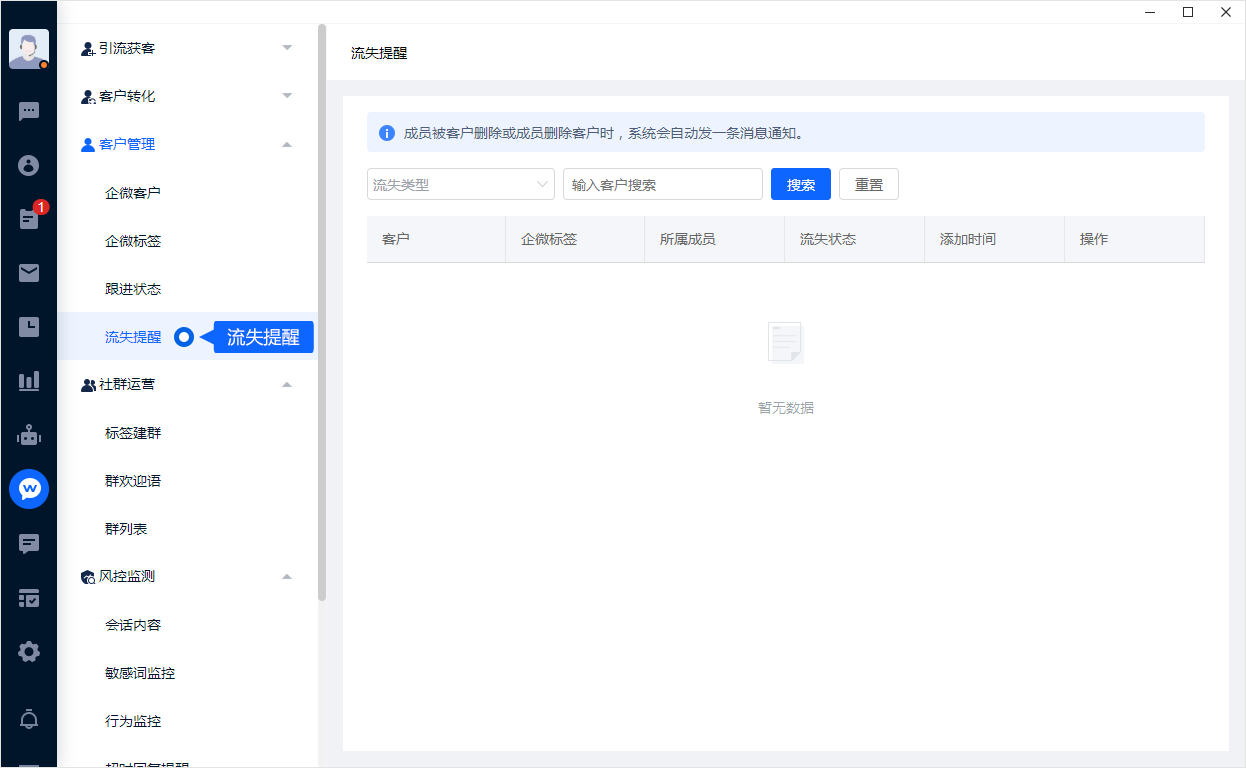Expand the 引流获客 menu section
The width and height of the screenshot is (1246, 768).
(287, 48)
